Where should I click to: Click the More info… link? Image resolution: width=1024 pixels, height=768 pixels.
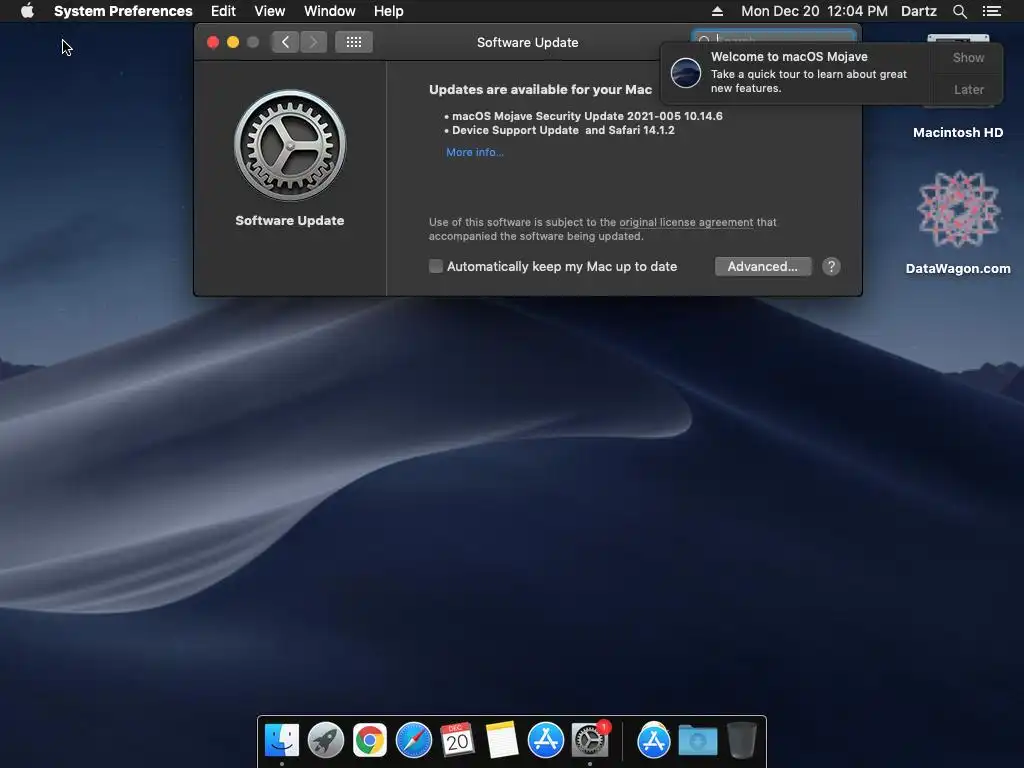[x=475, y=152]
